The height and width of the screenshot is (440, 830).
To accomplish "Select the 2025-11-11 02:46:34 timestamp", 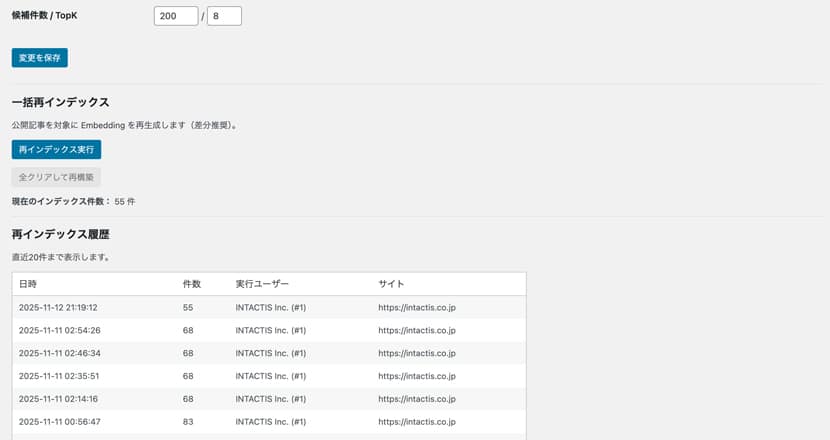I will [x=60, y=353].
